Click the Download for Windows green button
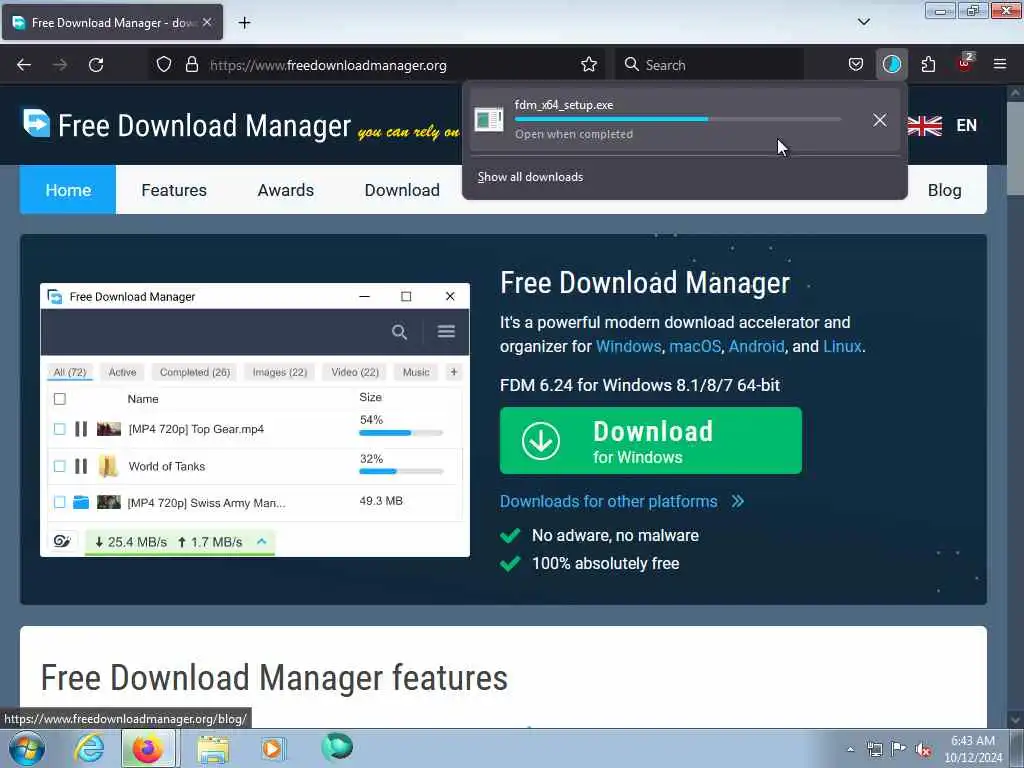Viewport: 1024px width, 768px height. (650, 441)
